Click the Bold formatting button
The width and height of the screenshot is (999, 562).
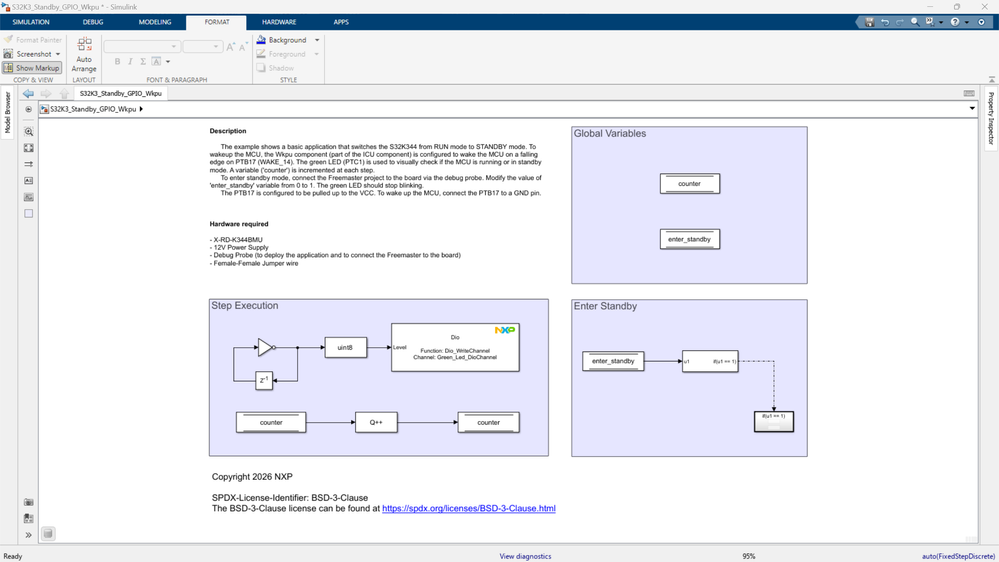click(x=117, y=62)
